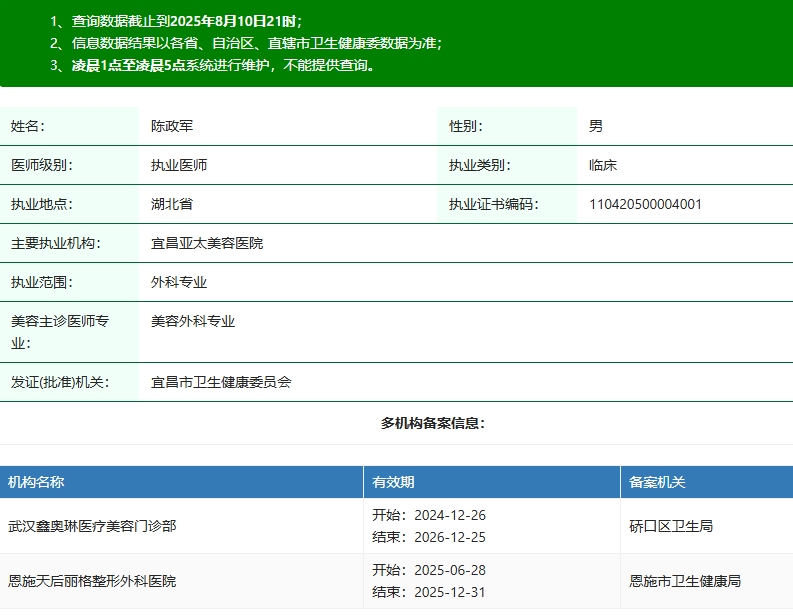Click the 执业证书编码 field label
The image size is (793, 616).
494,205
